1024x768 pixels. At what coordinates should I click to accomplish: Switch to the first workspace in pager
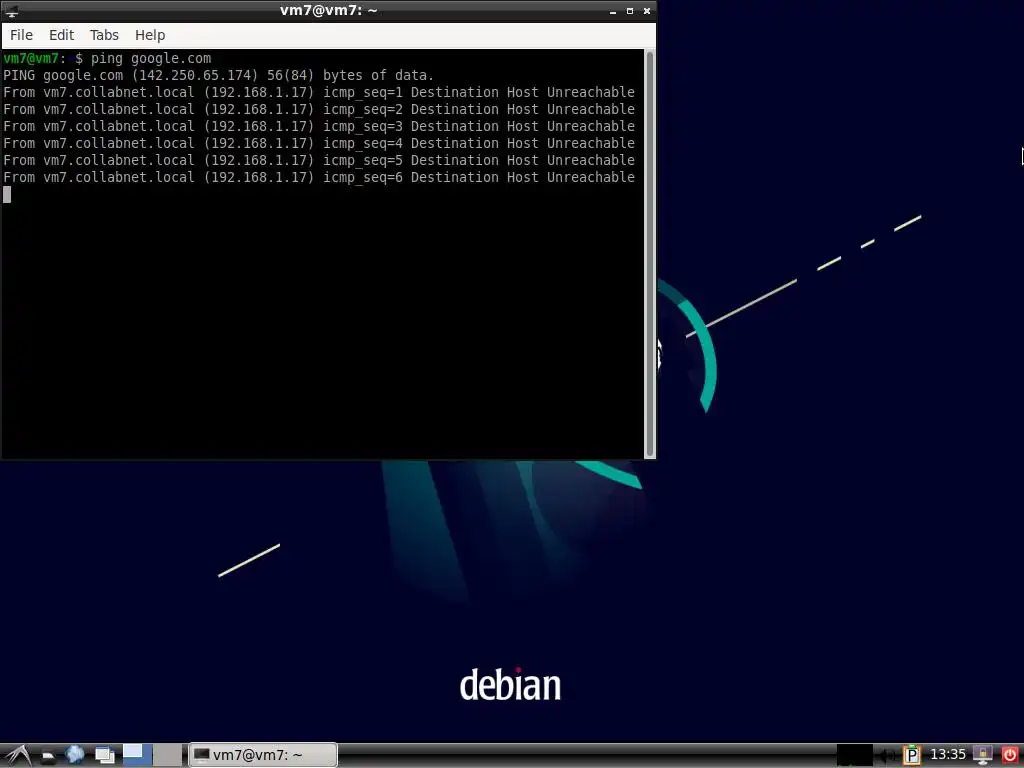coord(137,756)
